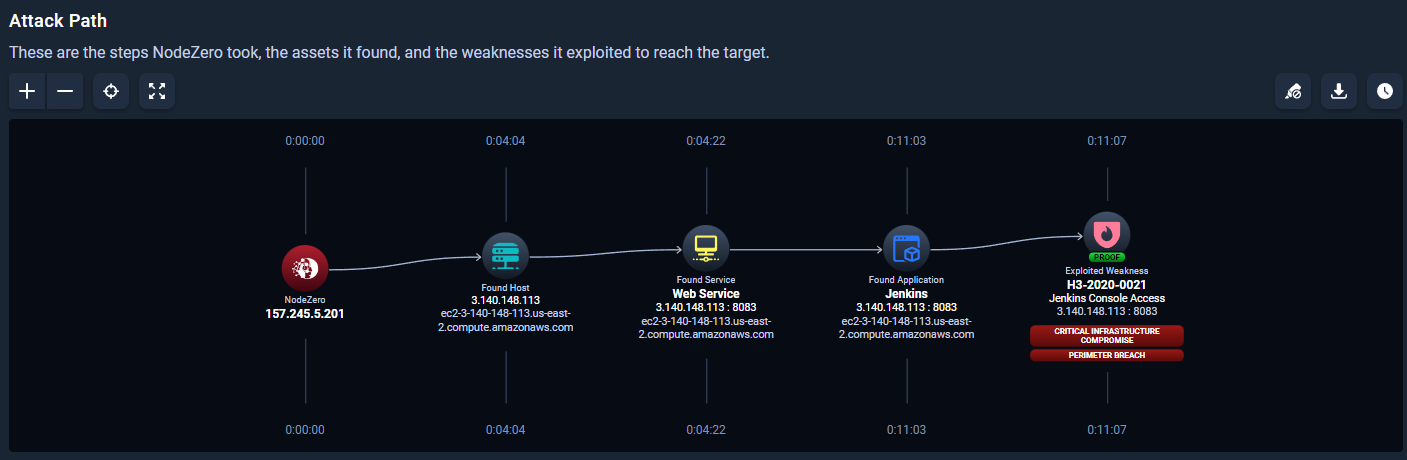Select the Web Service node icon
1407x460 pixels.
coord(706,248)
